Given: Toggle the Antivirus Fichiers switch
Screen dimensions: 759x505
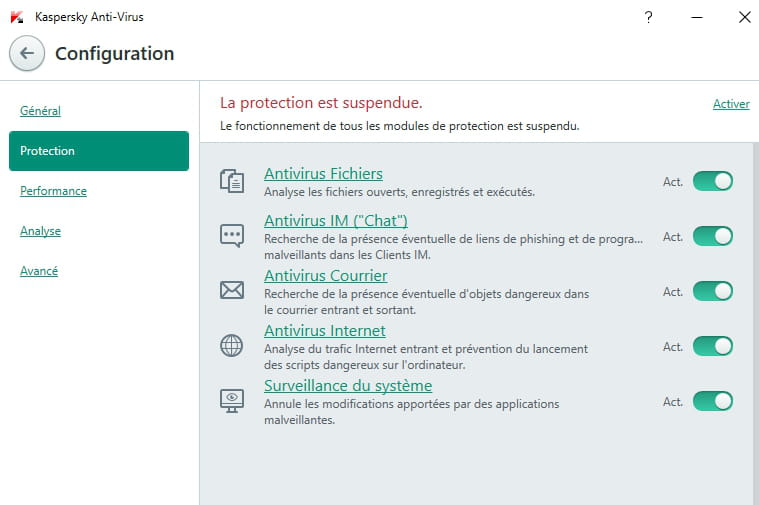Looking at the screenshot, I should (713, 181).
